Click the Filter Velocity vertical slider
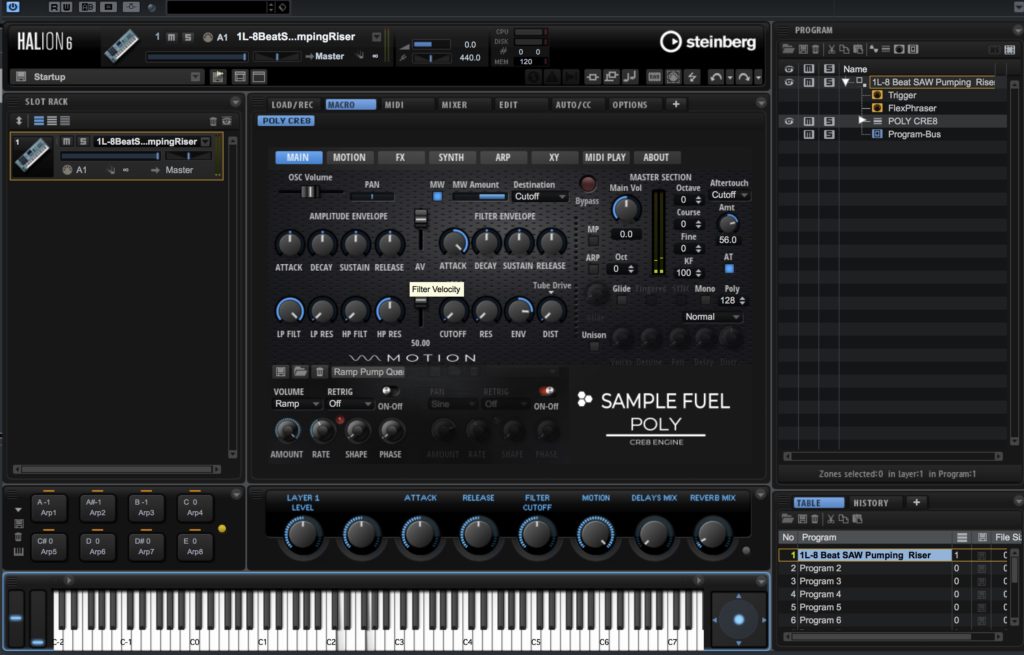This screenshot has width=1024, height=655. point(421,312)
